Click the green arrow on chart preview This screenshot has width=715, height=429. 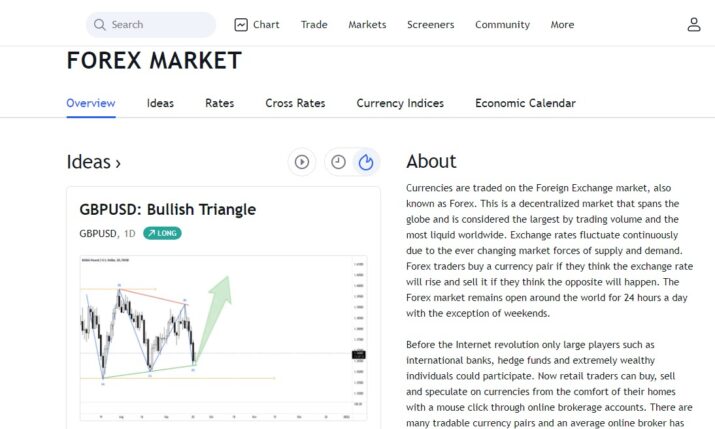coord(214,317)
